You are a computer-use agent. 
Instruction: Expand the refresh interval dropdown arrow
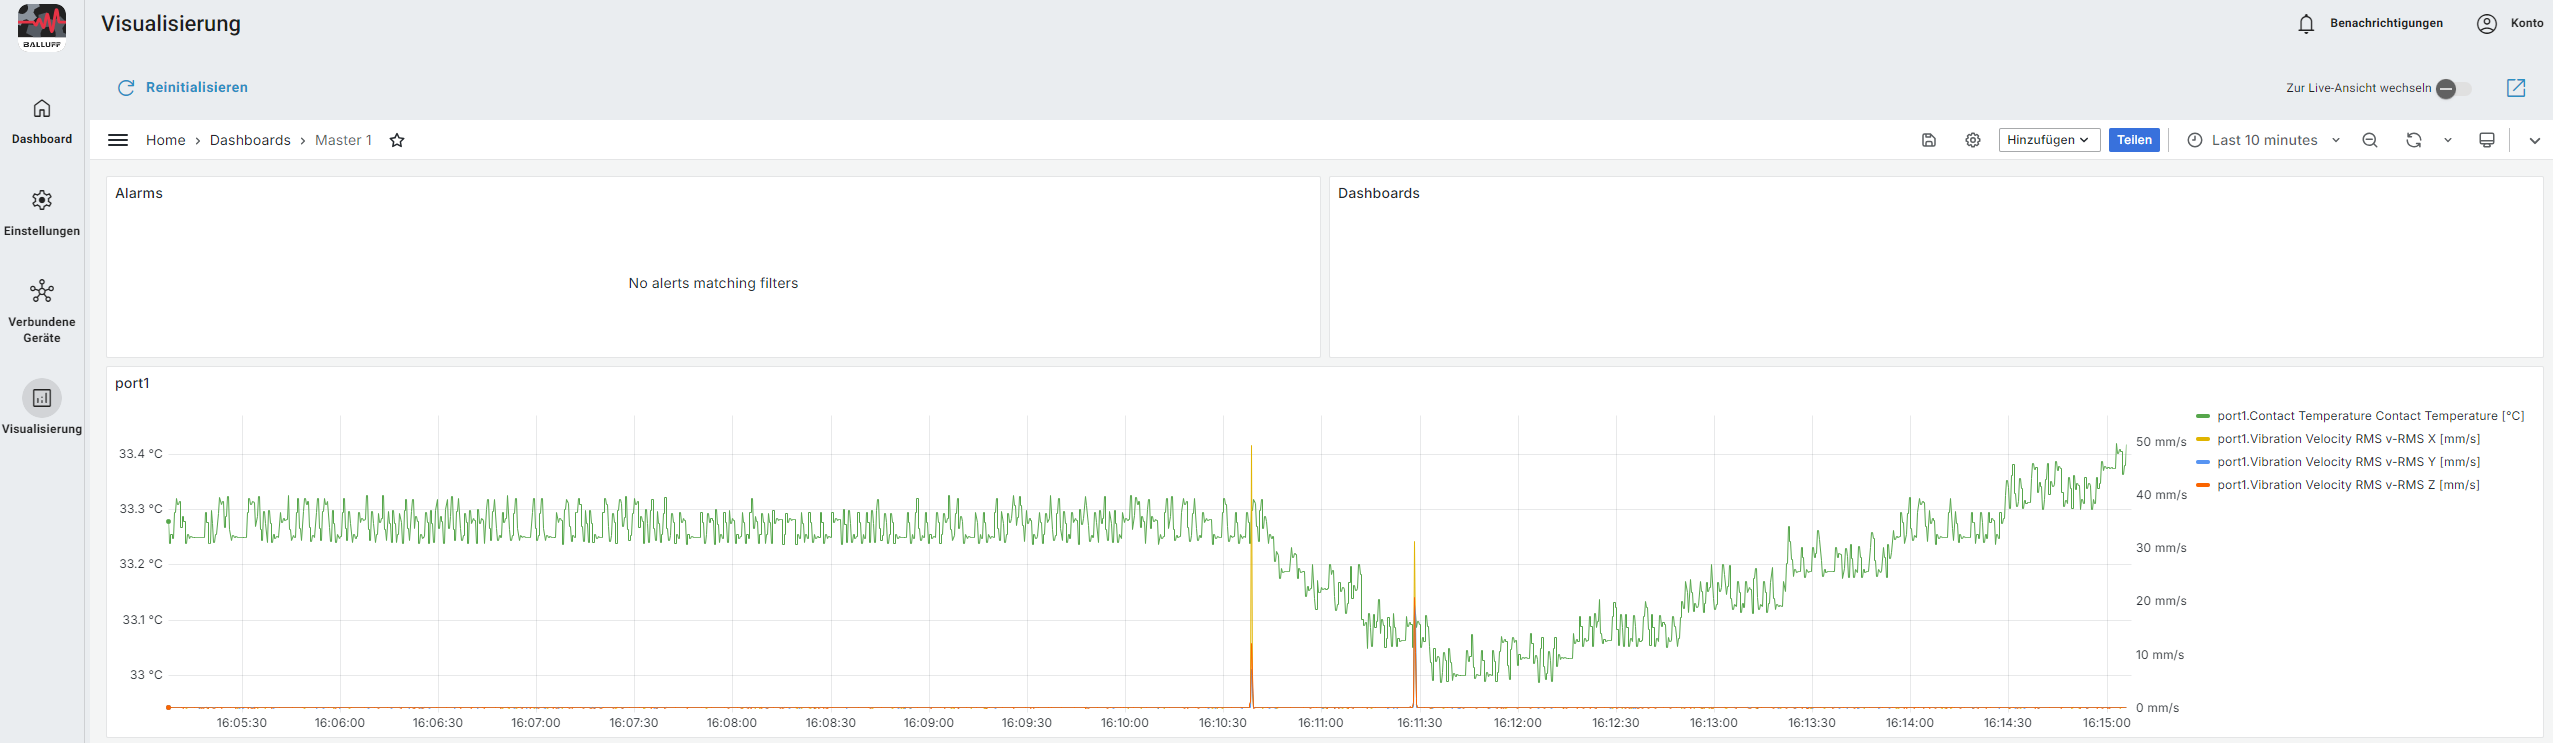pyautogui.click(x=2448, y=140)
